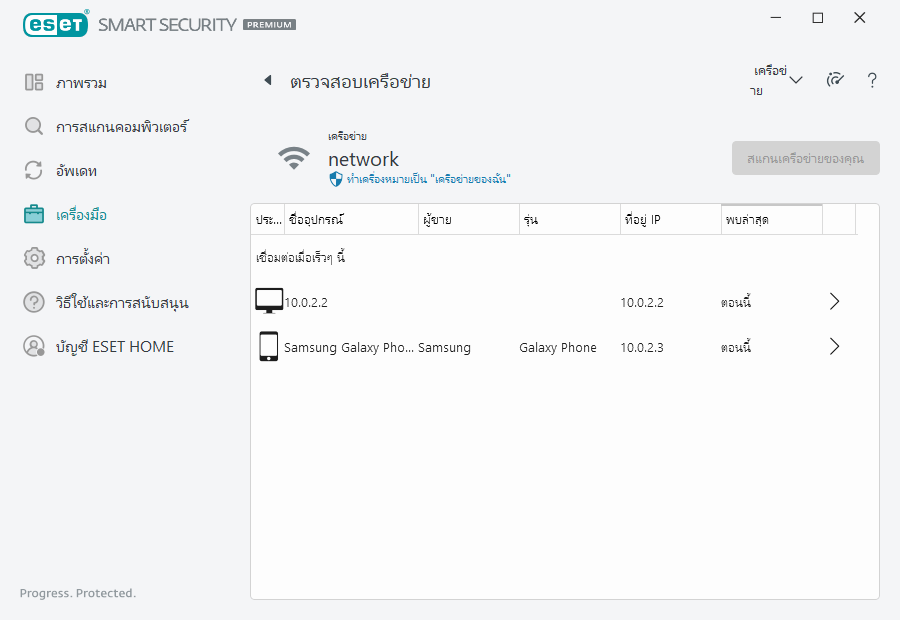This screenshot has height=620, width=900.
Task: Sort by พบล่าสุด column header
Action: click(x=771, y=219)
